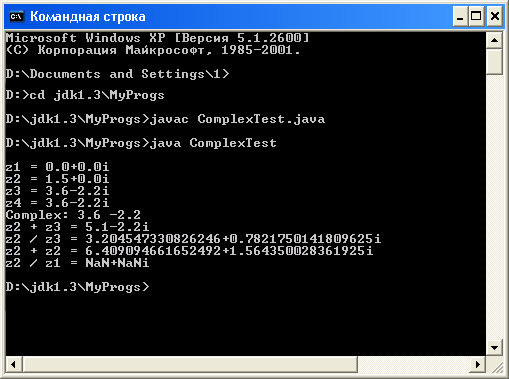Viewport: 509px width, 379px height.
Task: Maximize the command prompt window
Action: (x=476, y=16)
